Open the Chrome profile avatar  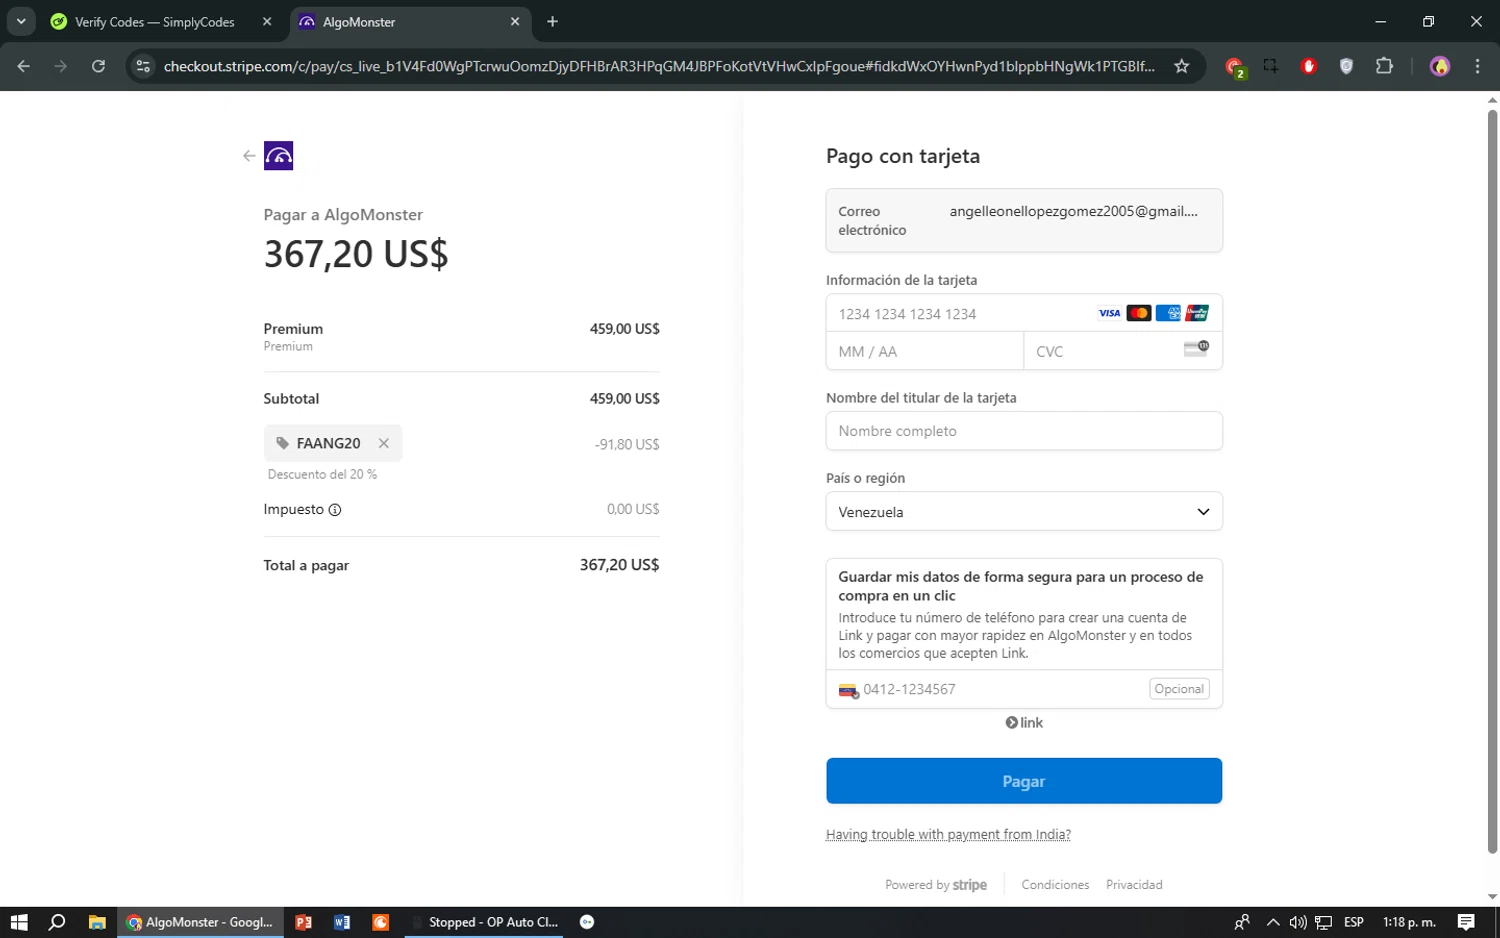(1440, 66)
